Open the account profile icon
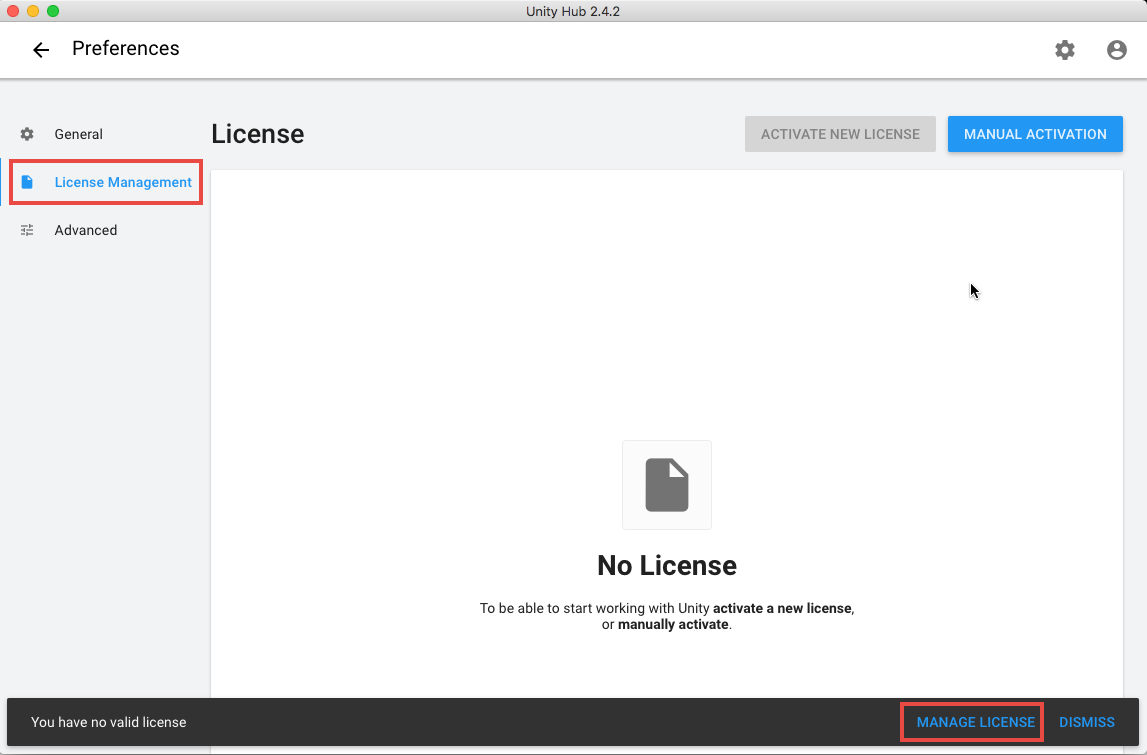Screen dimensions: 1147x755 (x=1116, y=50)
